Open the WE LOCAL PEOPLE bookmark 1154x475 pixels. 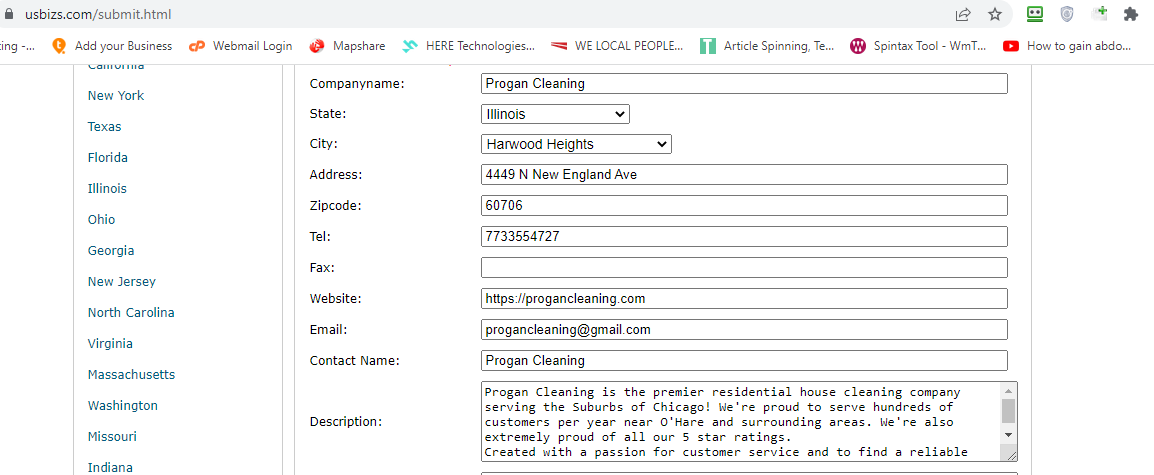tap(617, 46)
